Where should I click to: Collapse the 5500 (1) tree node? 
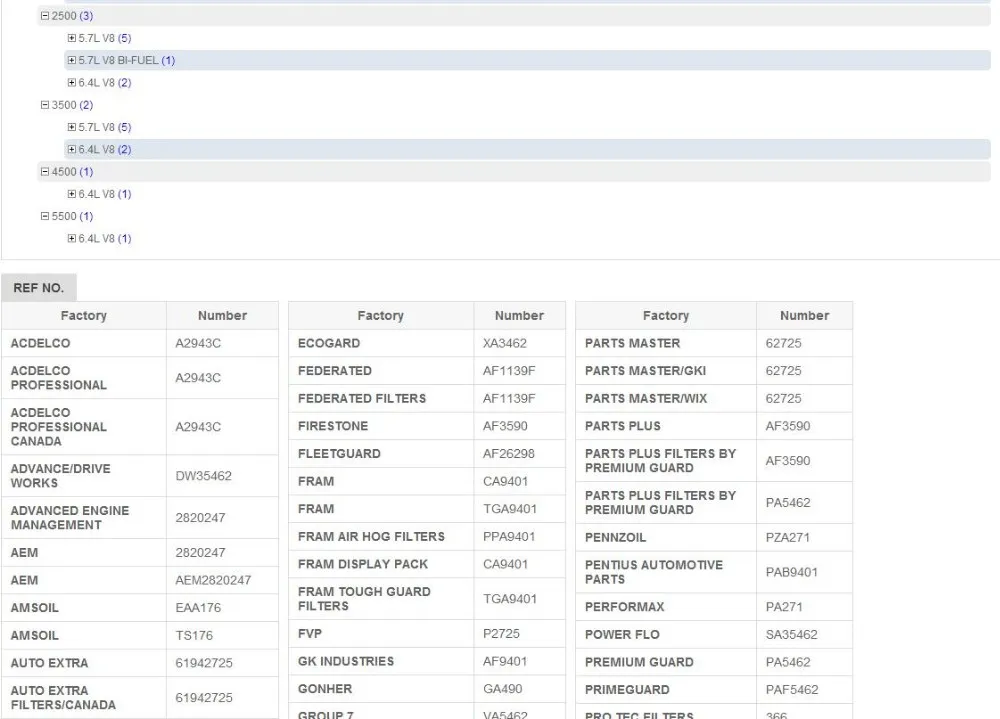click(45, 216)
